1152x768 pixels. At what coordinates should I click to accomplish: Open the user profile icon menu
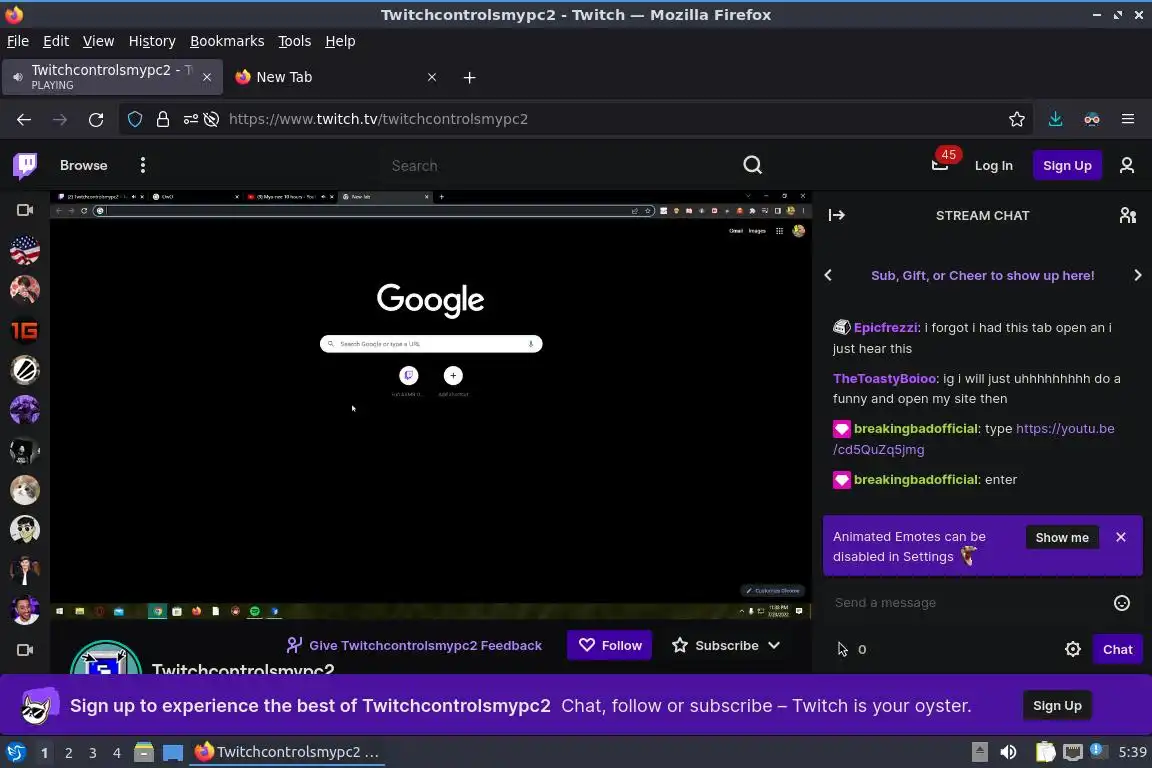[1126, 165]
